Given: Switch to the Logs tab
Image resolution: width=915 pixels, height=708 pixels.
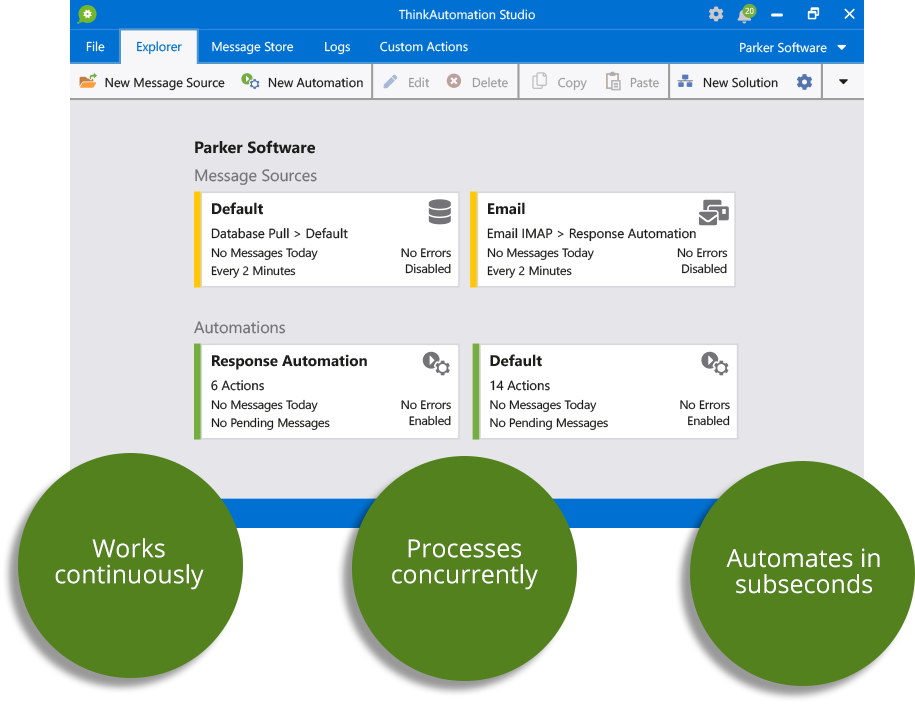Looking at the screenshot, I should 337,47.
